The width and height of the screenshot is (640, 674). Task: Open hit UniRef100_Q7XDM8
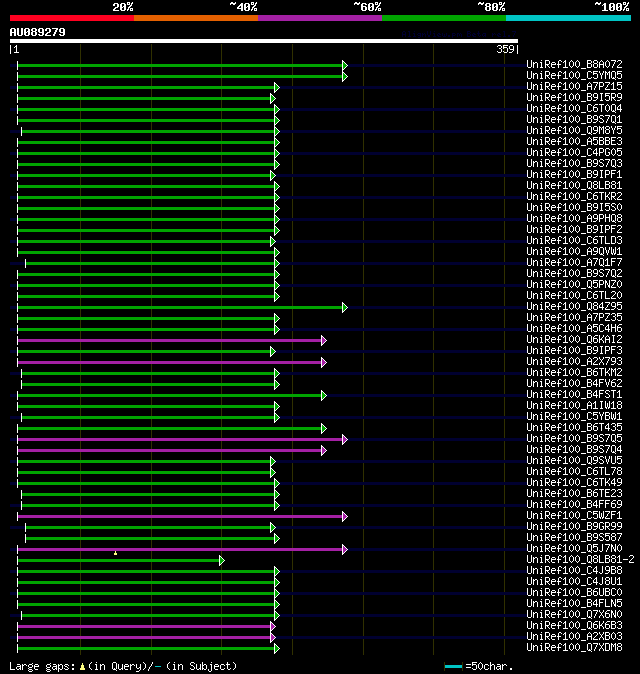pyautogui.click(x=574, y=647)
